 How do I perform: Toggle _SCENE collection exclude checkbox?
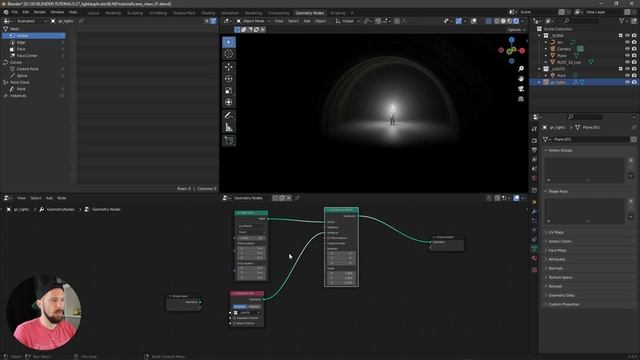(x=621, y=36)
